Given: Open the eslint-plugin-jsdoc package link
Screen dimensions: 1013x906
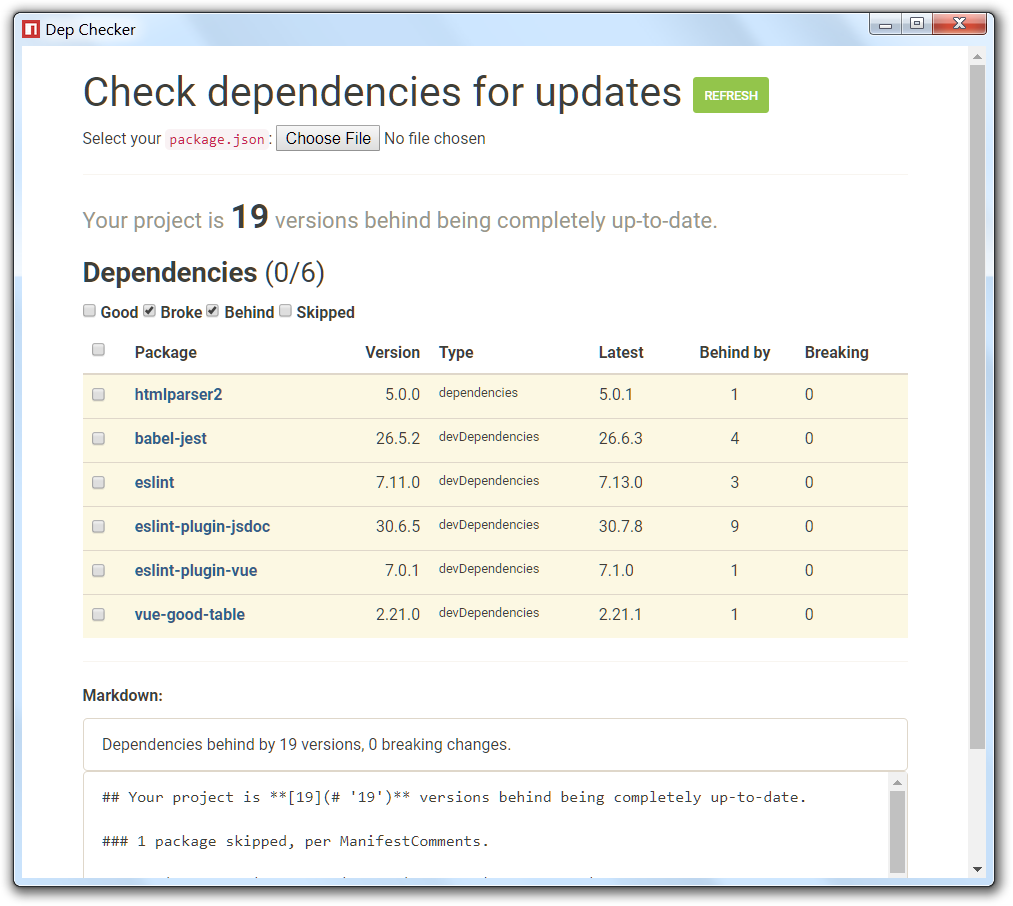Looking at the screenshot, I should [202, 526].
